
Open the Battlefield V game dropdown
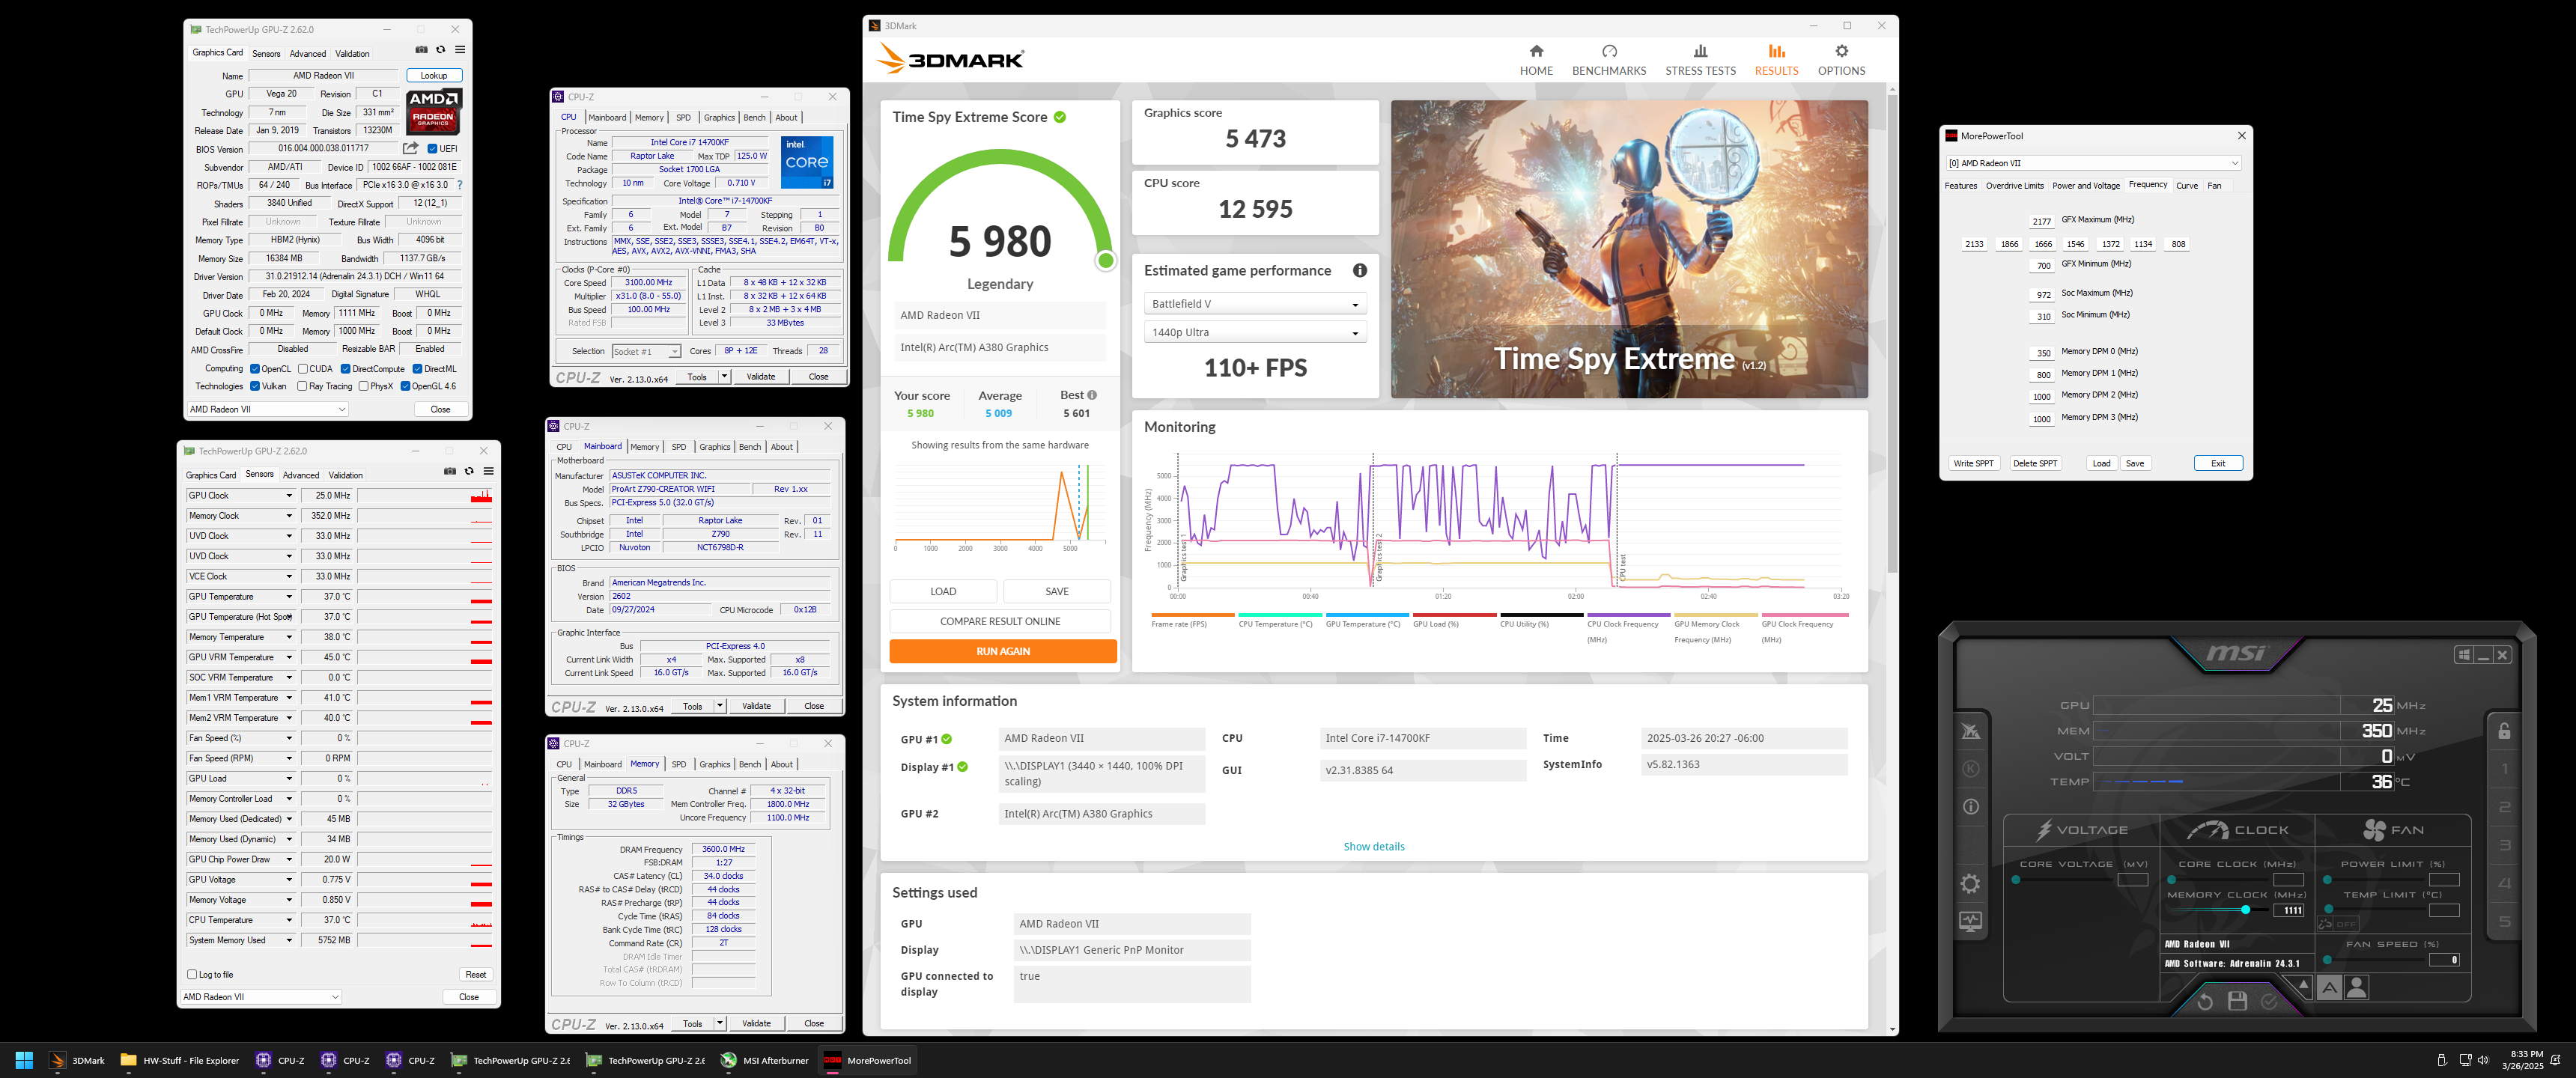pyautogui.click(x=1255, y=304)
